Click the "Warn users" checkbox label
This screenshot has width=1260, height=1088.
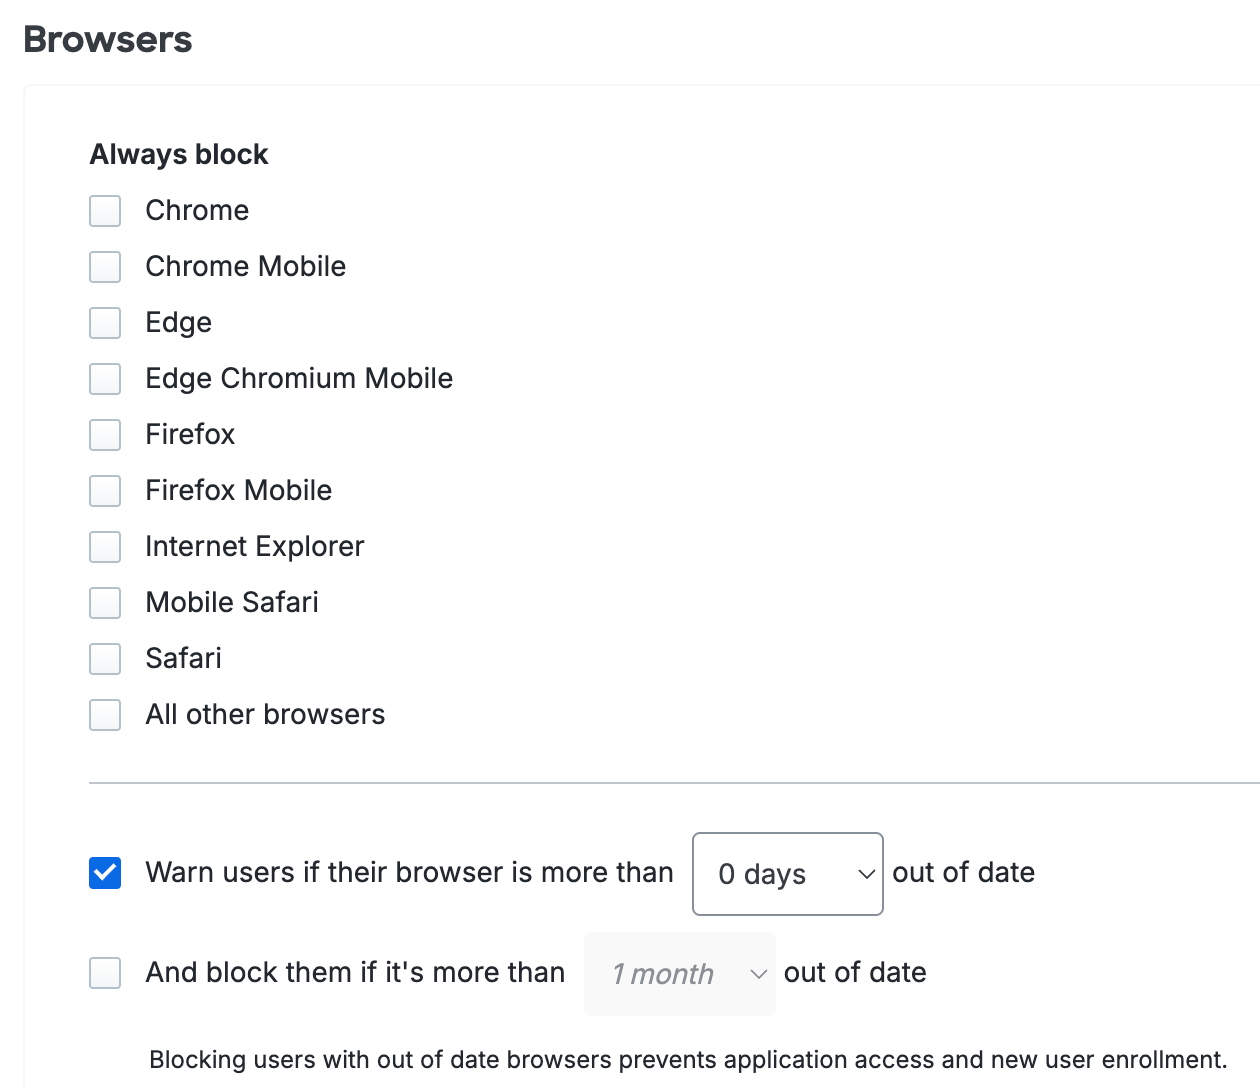pos(410,873)
